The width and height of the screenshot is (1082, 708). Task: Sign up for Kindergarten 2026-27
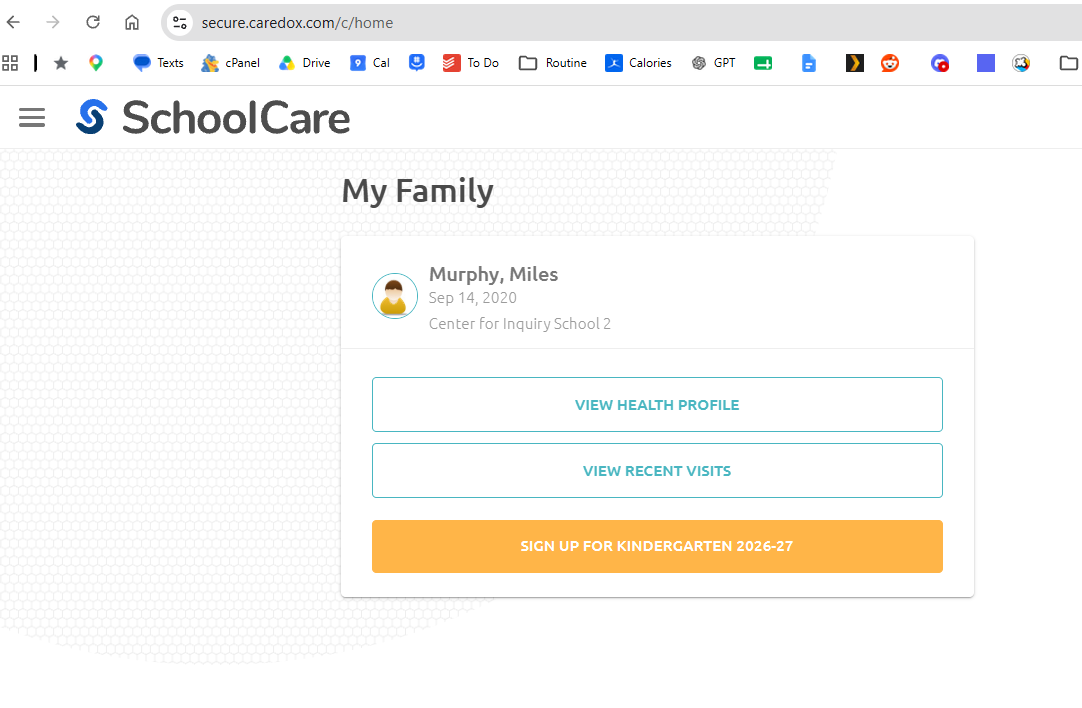coord(657,546)
